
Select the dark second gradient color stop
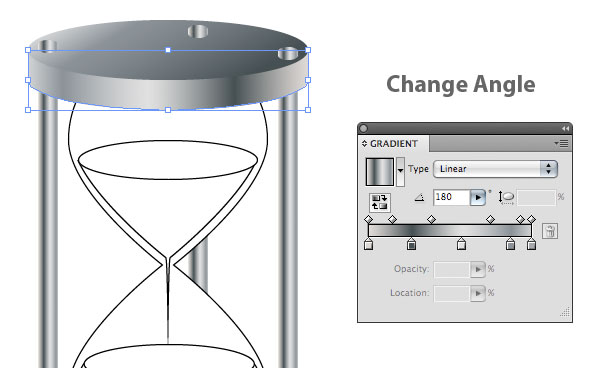pyautogui.click(x=411, y=244)
